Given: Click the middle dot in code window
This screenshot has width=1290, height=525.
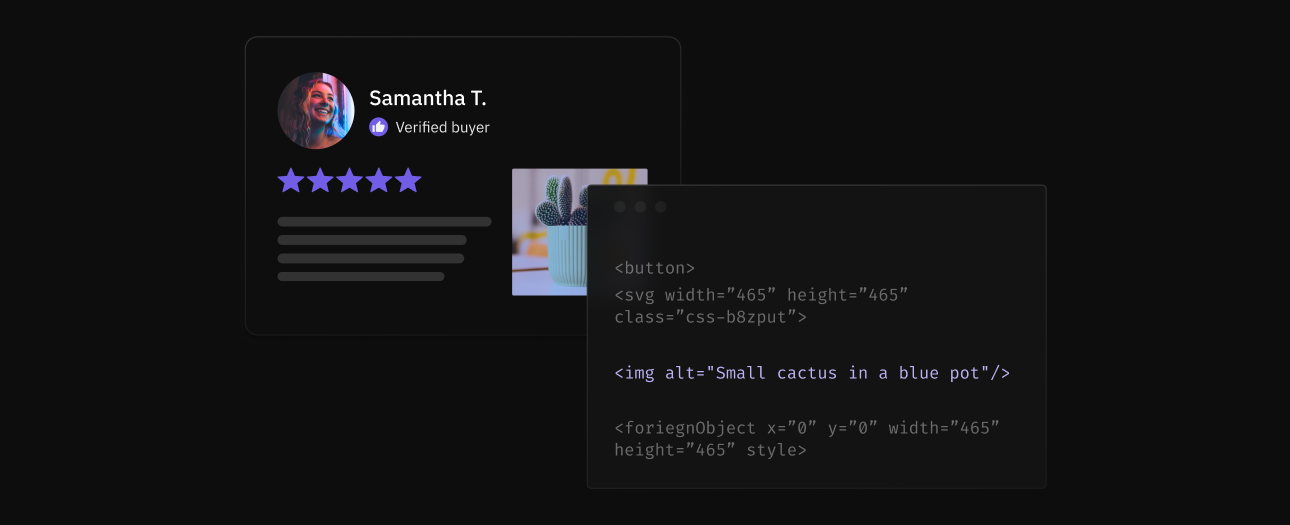Looking at the screenshot, I should pos(640,207).
